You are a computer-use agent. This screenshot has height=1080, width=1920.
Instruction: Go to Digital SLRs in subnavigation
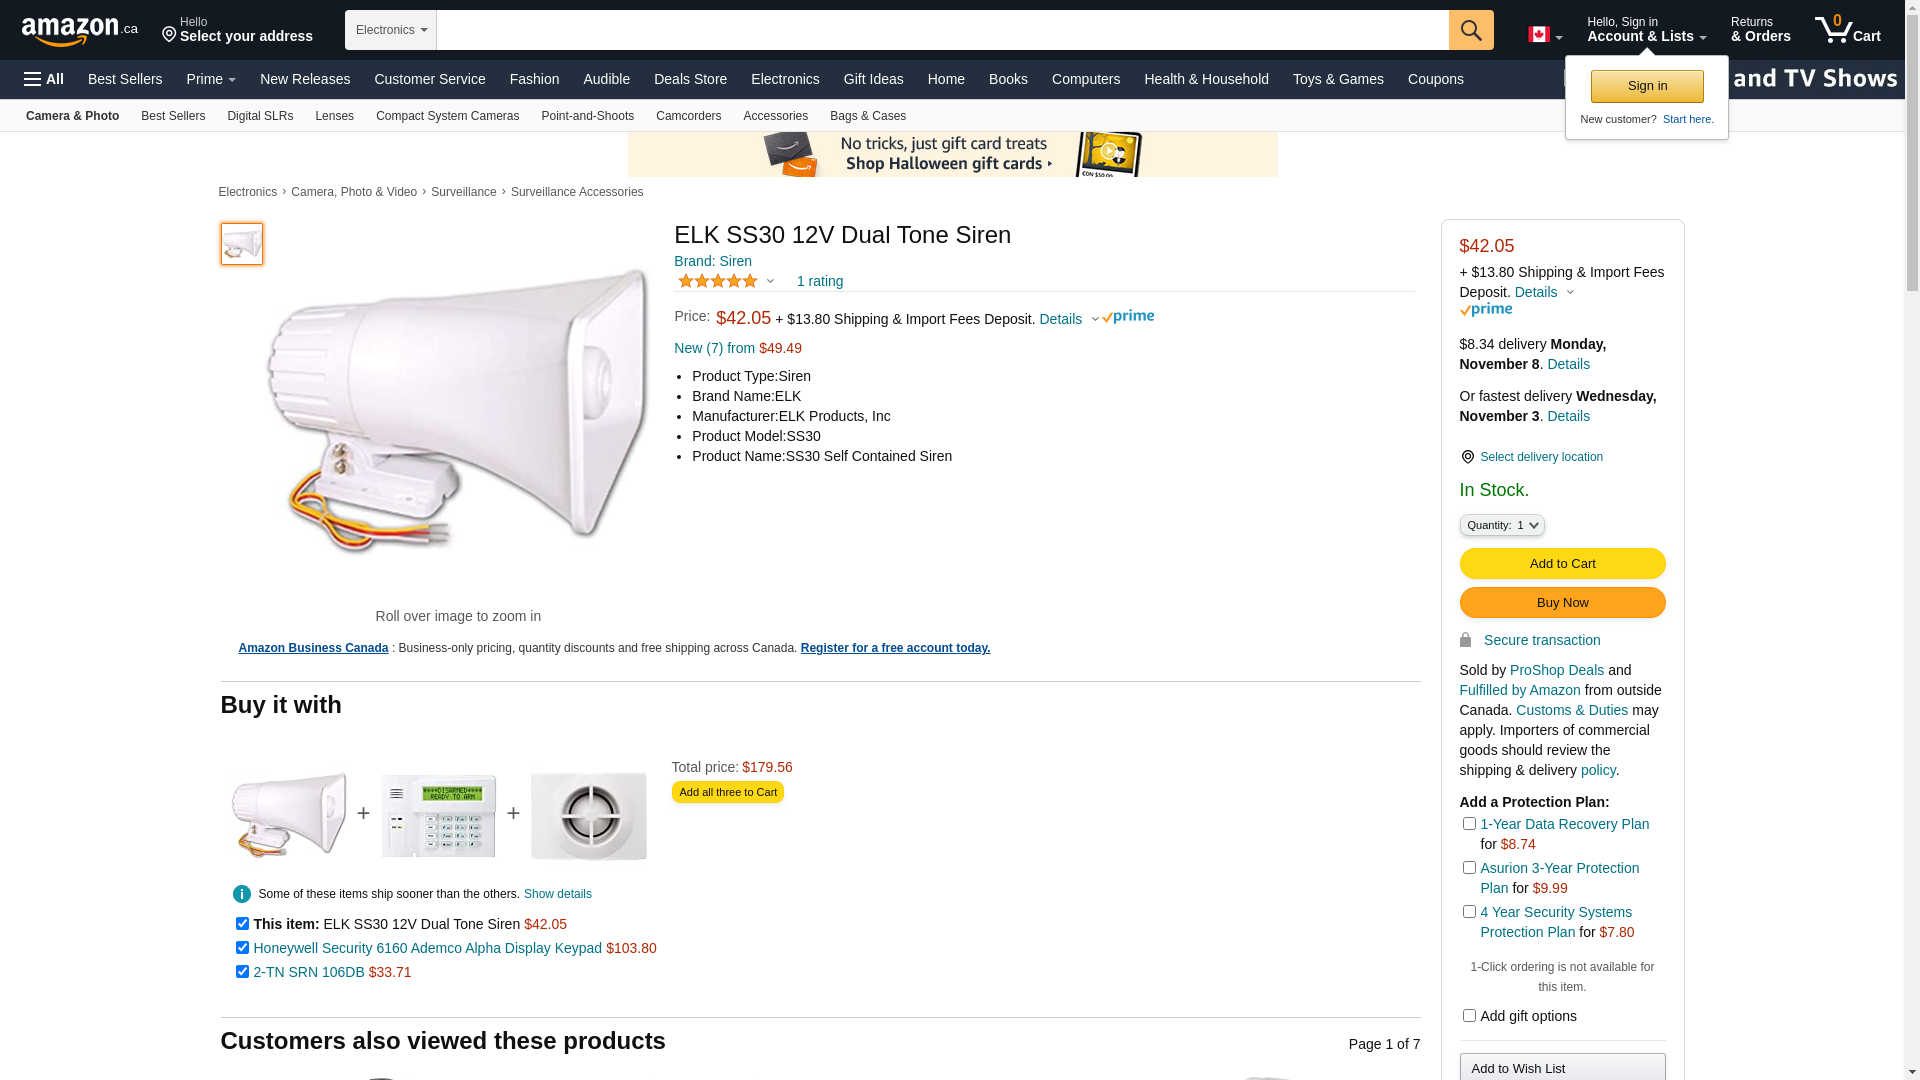[x=260, y=116]
